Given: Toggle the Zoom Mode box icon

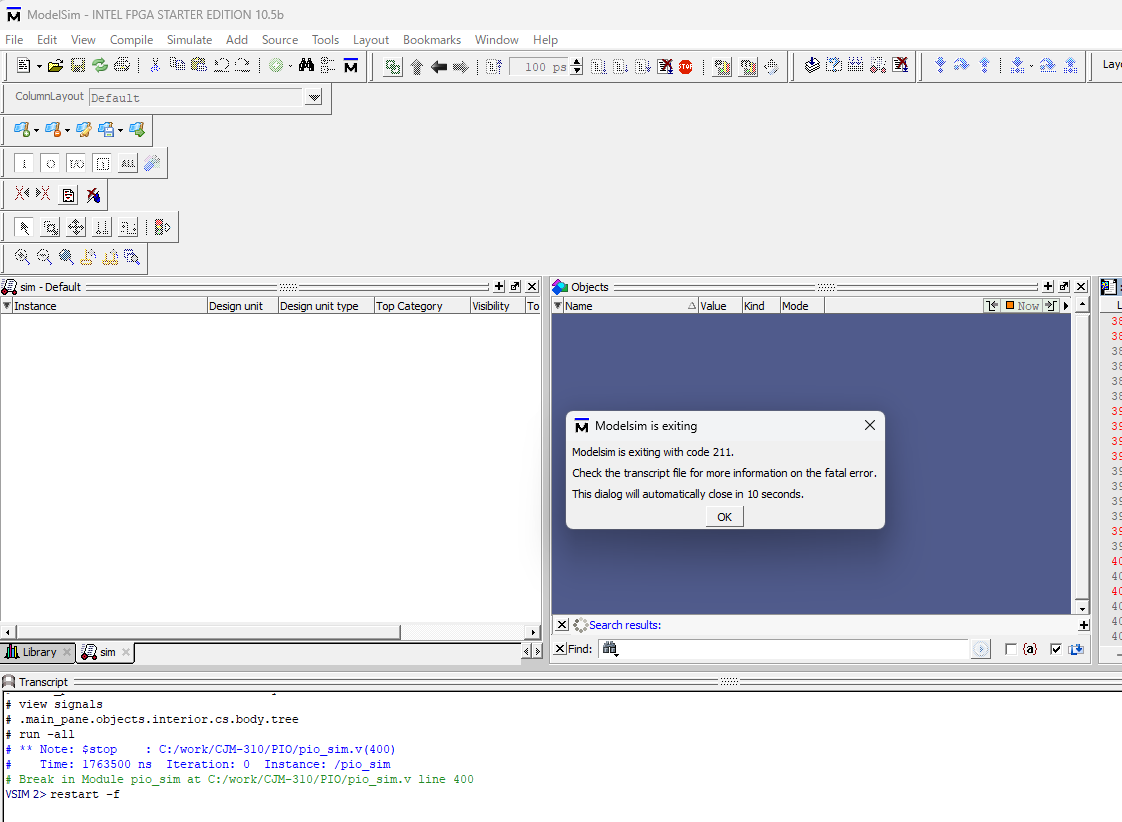Looking at the screenshot, I should (x=50, y=227).
